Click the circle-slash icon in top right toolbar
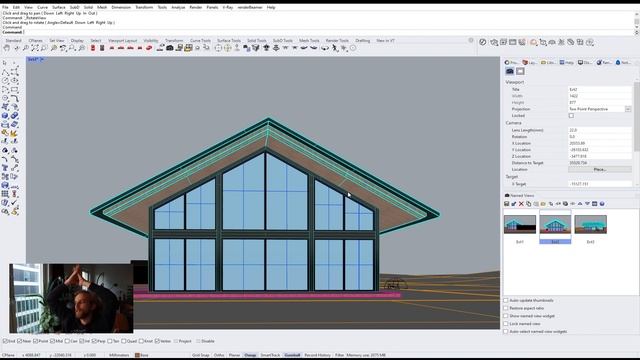 click(483, 42)
